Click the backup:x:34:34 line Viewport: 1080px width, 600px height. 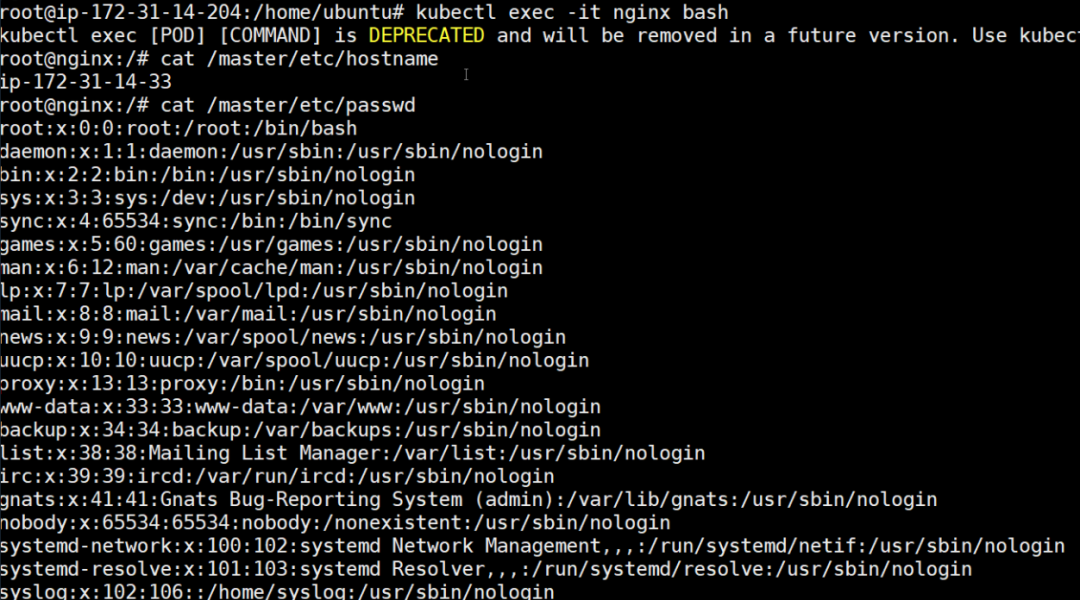pyautogui.click(x=300, y=430)
